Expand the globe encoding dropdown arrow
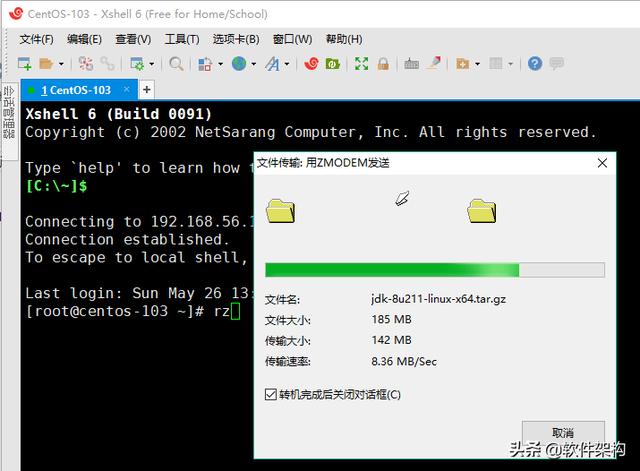640x471 pixels. (x=253, y=64)
